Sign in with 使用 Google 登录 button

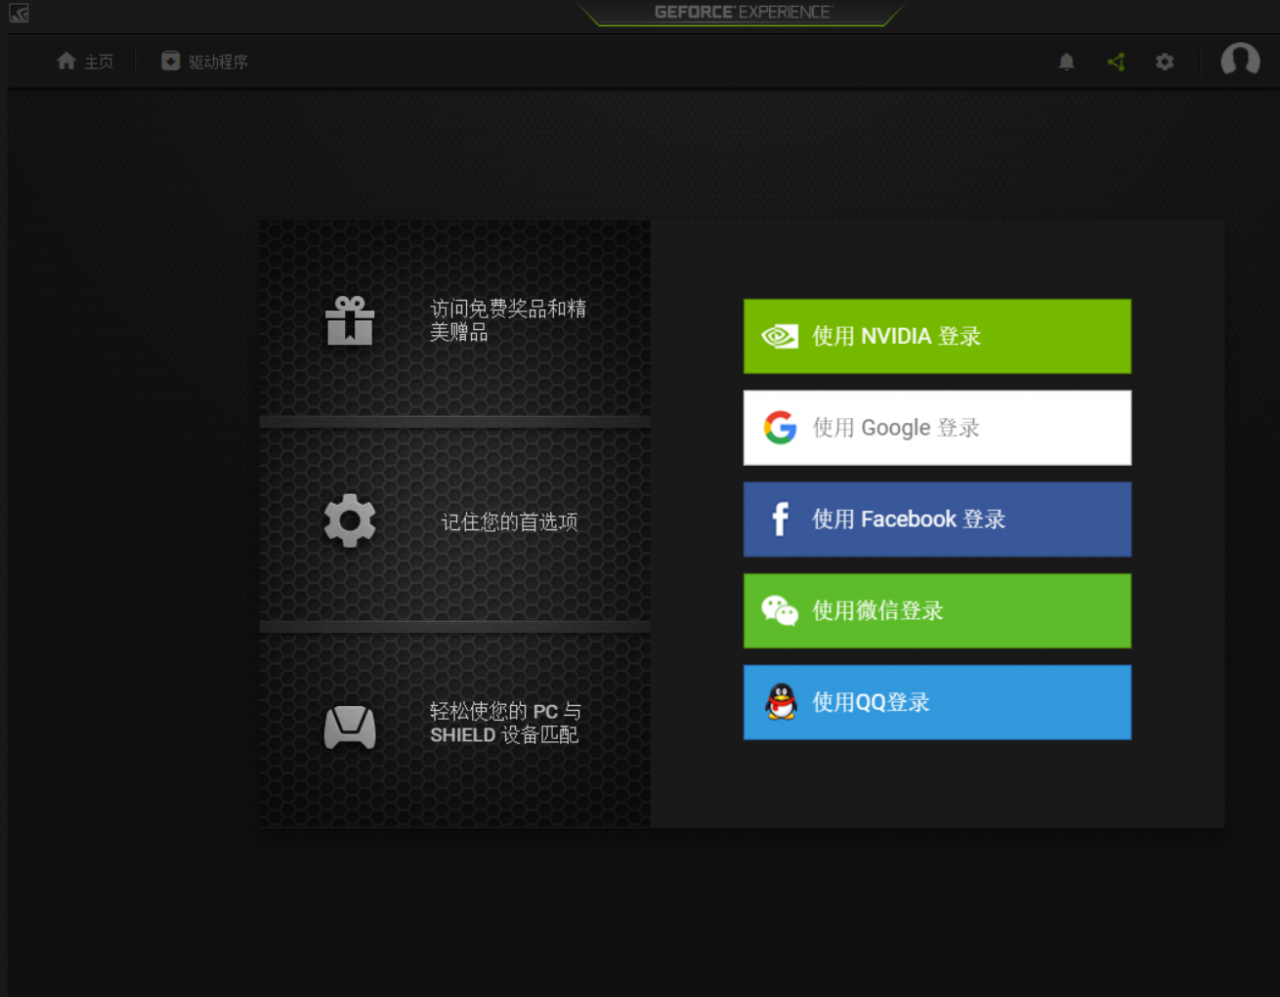937,428
